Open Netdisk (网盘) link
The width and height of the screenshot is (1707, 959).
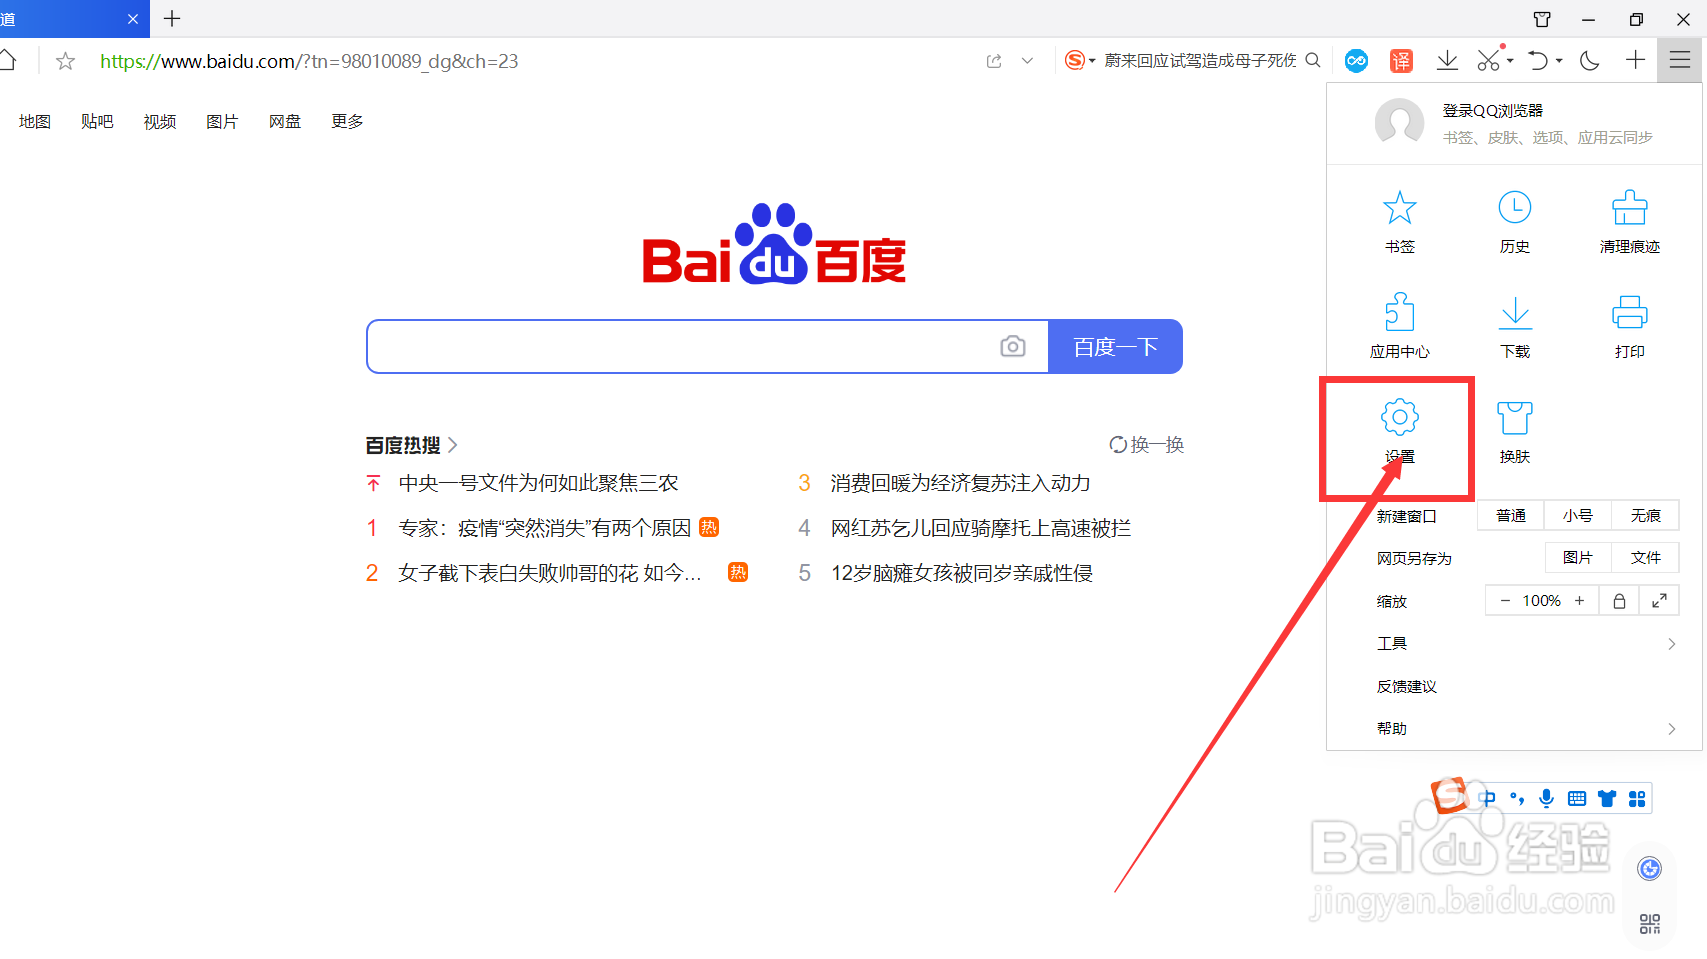pos(285,122)
